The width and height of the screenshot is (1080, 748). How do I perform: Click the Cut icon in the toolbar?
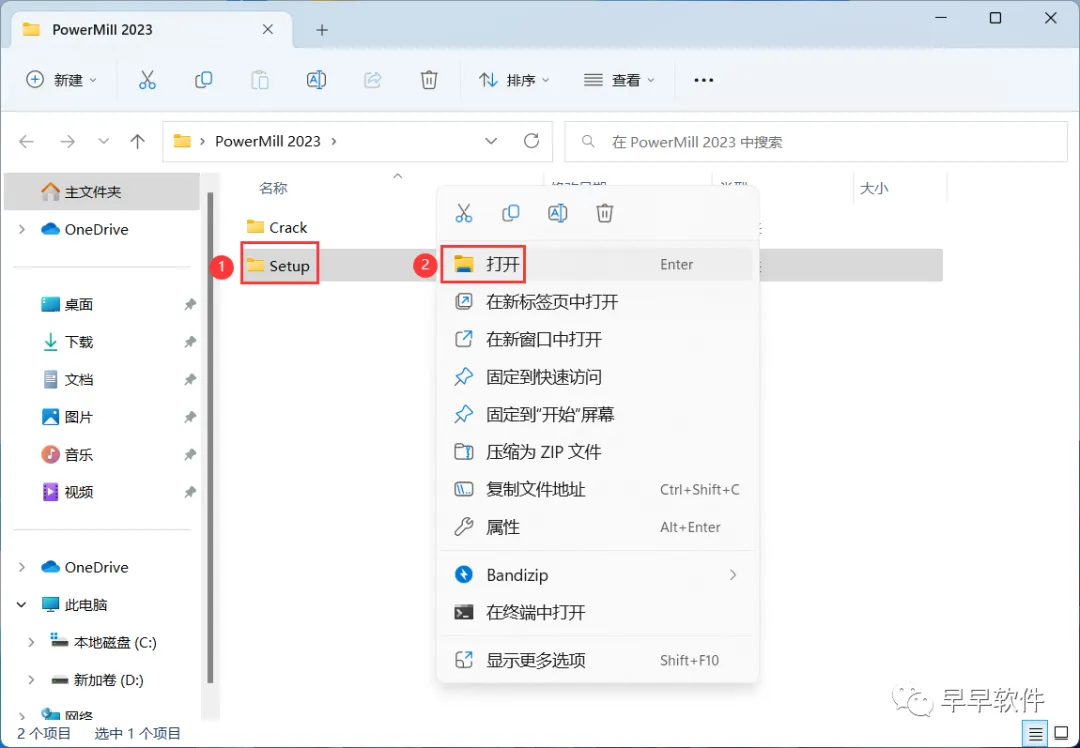point(147,80)
